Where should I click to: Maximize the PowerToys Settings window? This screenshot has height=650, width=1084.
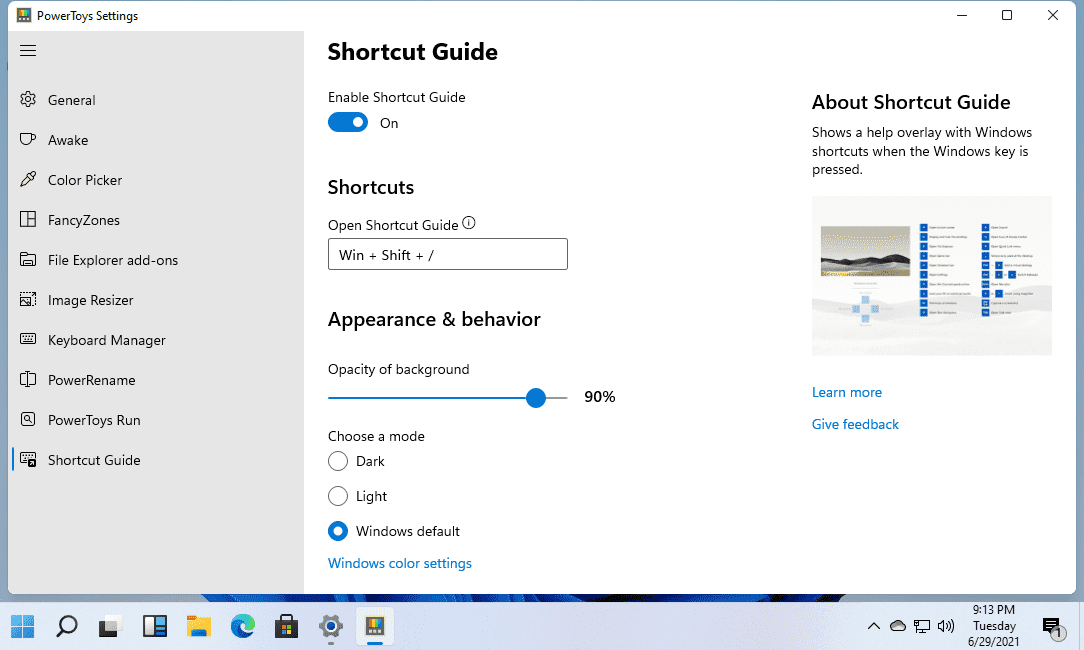pos(1007,15)
